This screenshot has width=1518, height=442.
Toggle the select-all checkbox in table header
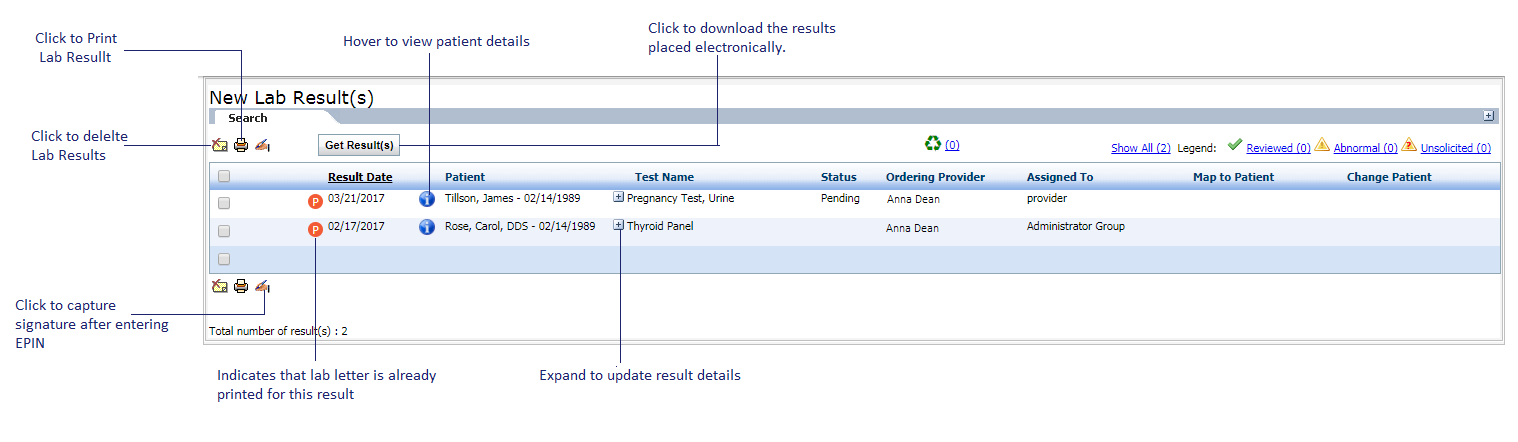[x=224, y=177]
